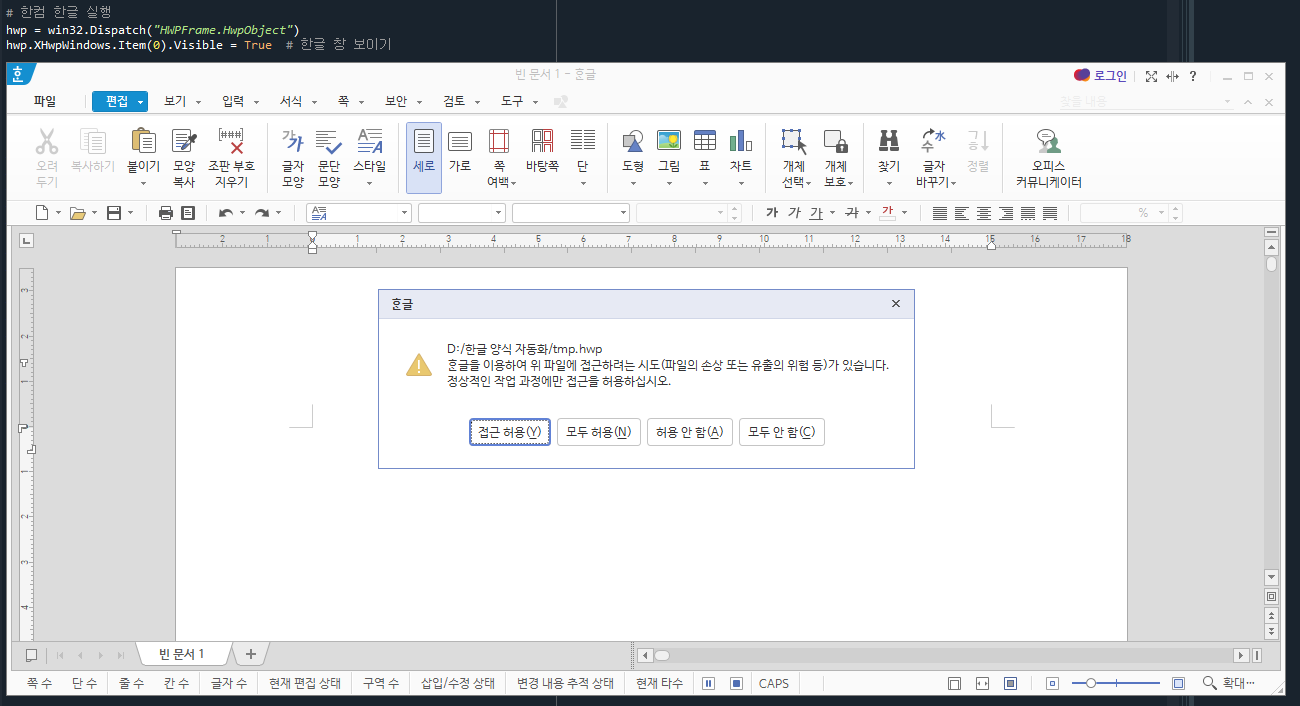Insert a table with 표 icon

(705, 141)
